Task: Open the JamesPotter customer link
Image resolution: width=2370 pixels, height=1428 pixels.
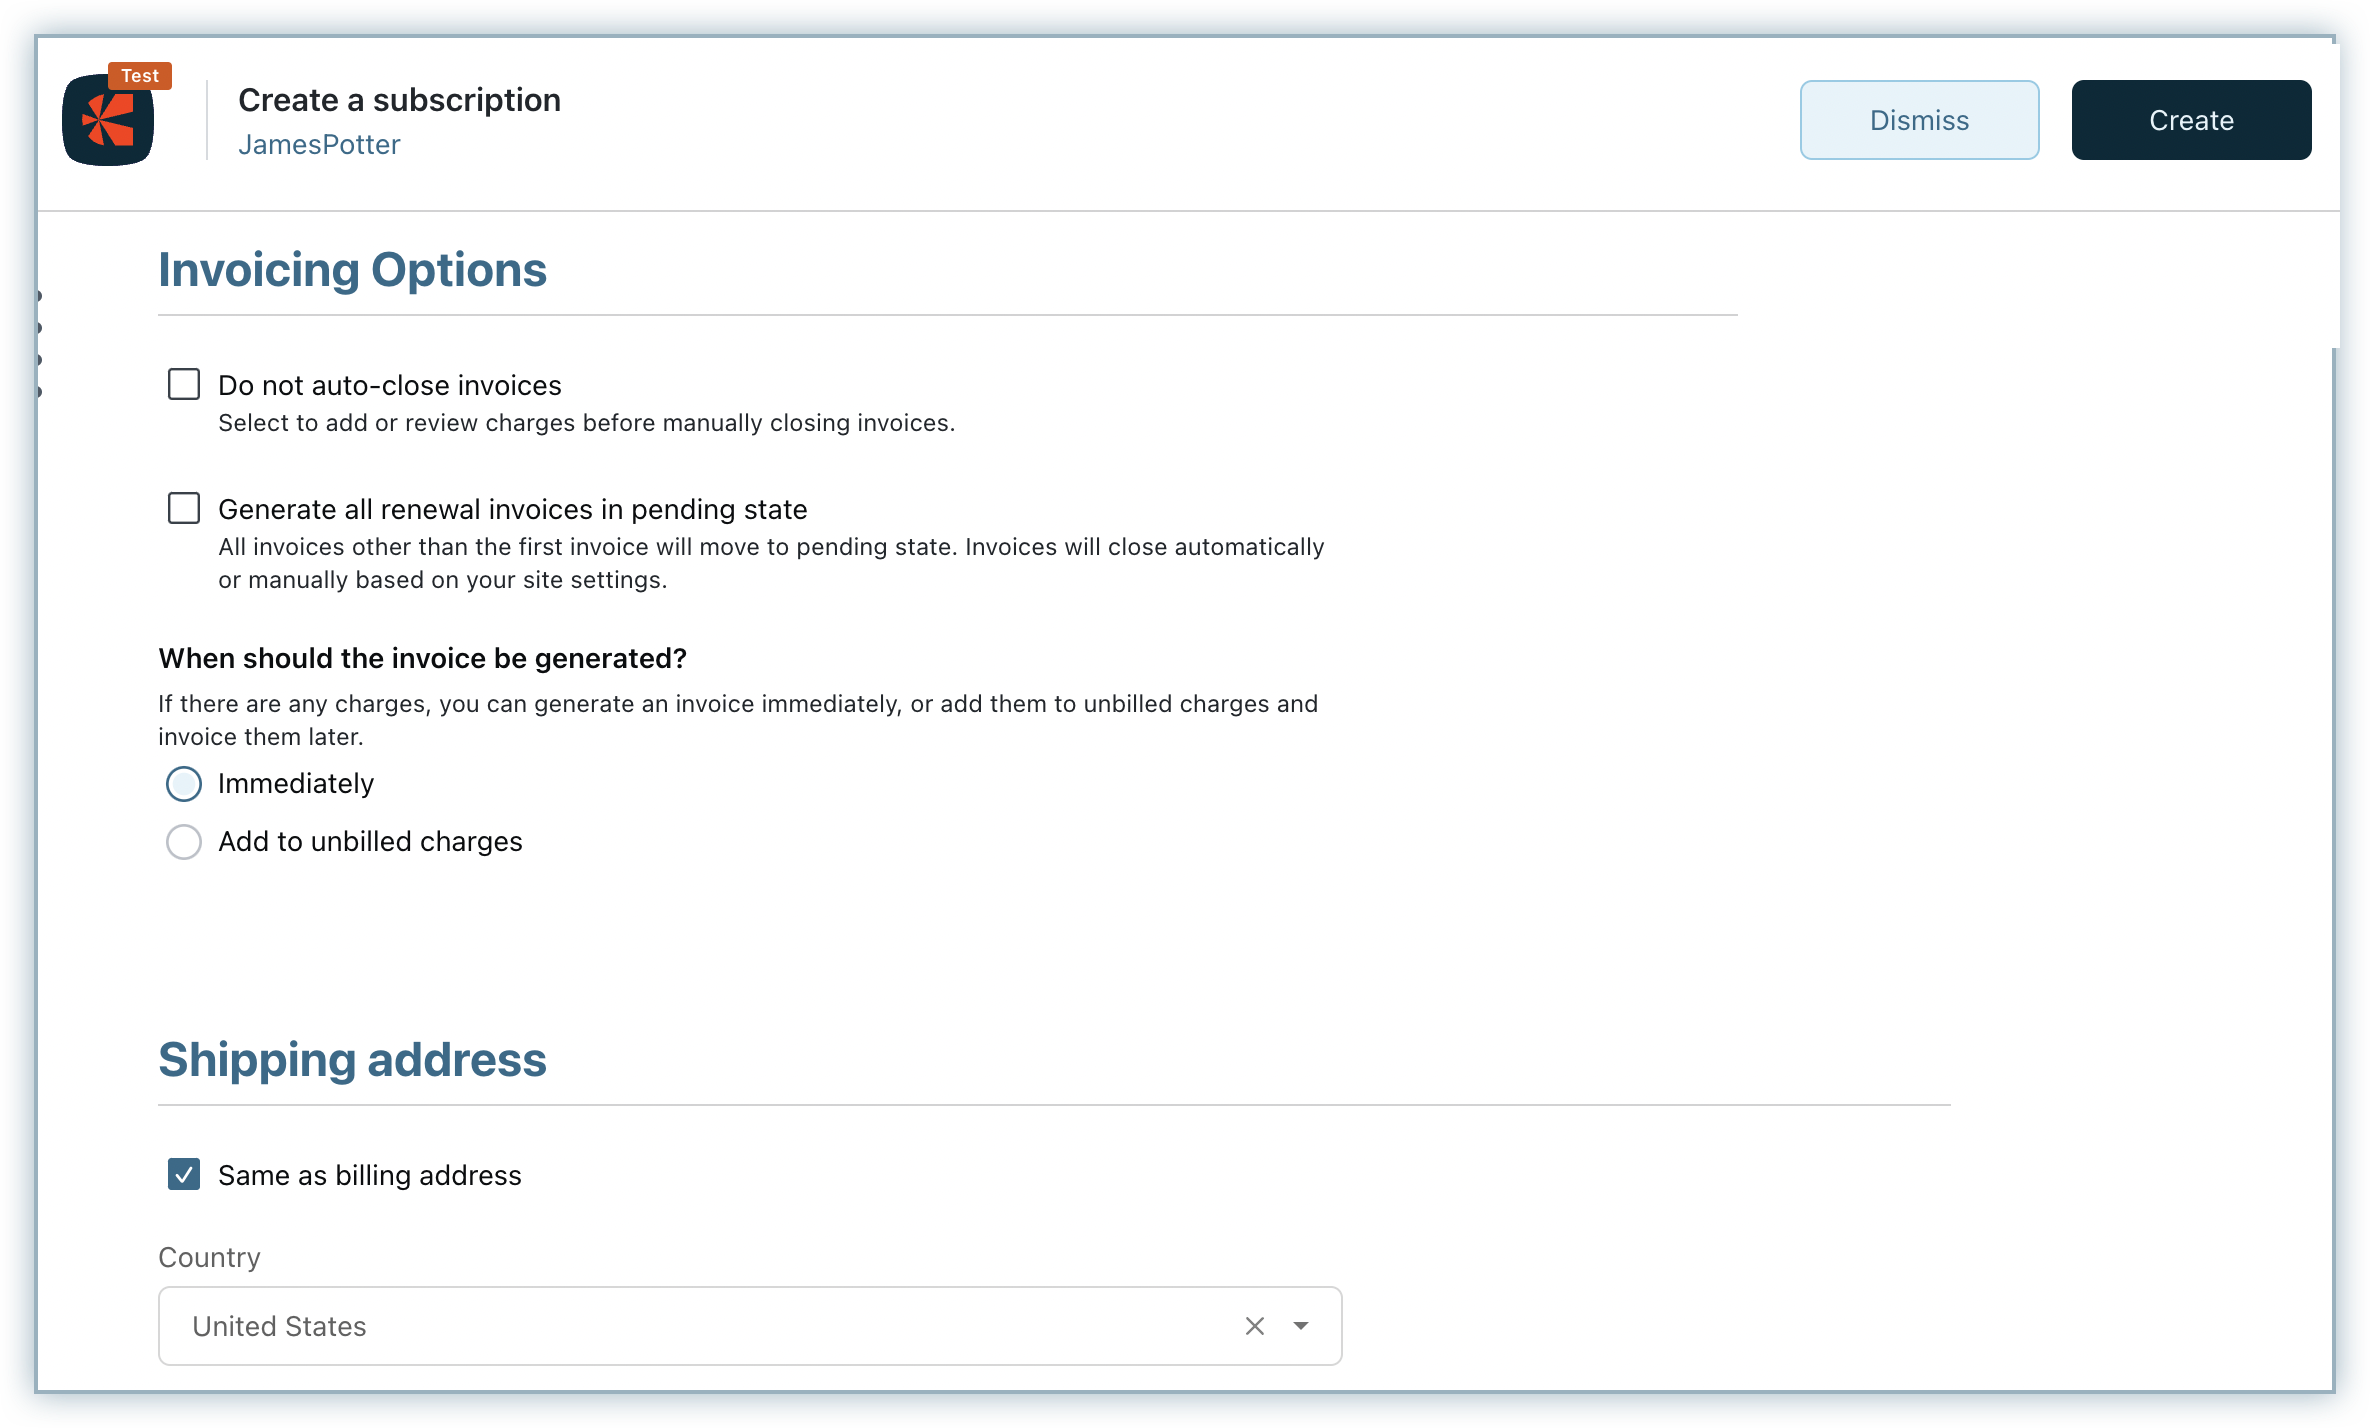Action: (x=319, y=145)
